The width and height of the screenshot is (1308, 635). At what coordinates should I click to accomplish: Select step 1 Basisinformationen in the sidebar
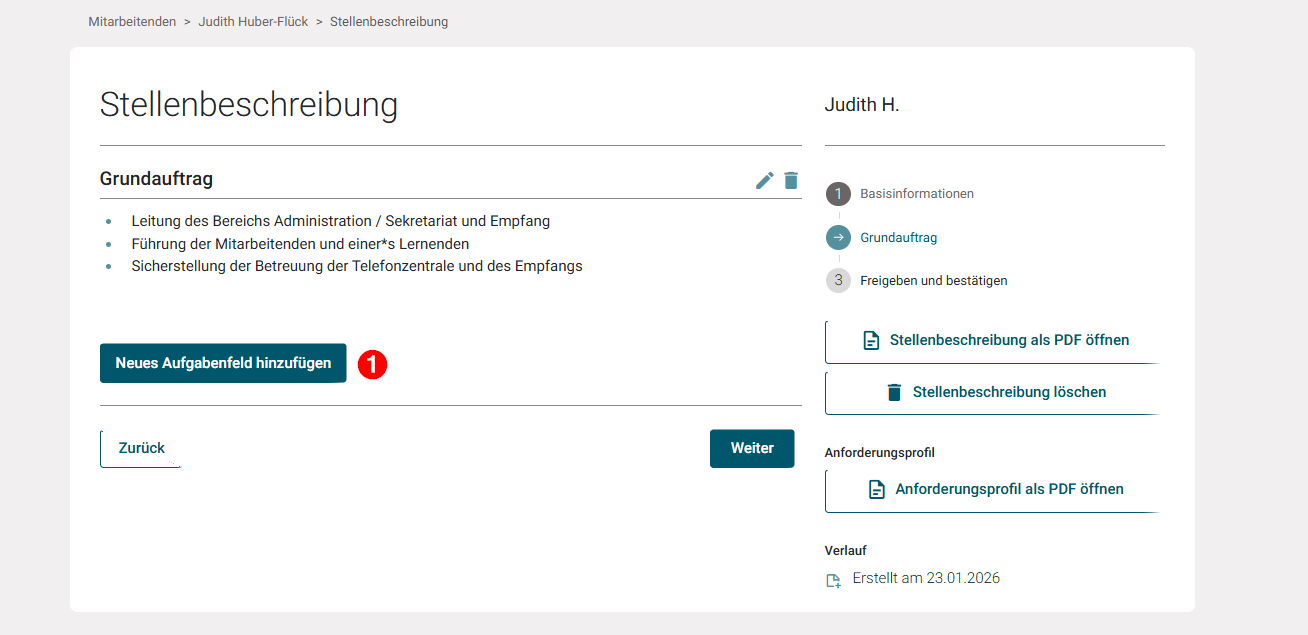pyautogui.click(x=917, y=193)
